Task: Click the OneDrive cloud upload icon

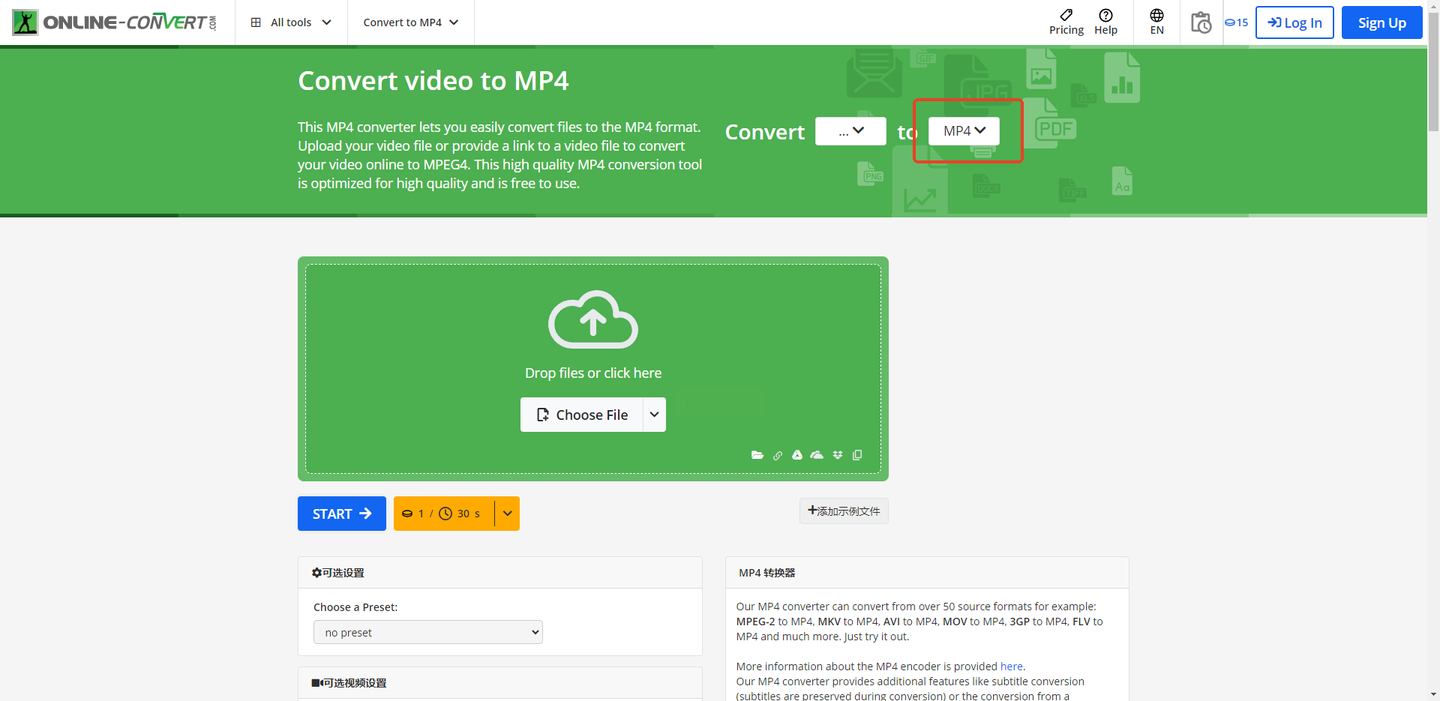Action: tap(817, 455)
